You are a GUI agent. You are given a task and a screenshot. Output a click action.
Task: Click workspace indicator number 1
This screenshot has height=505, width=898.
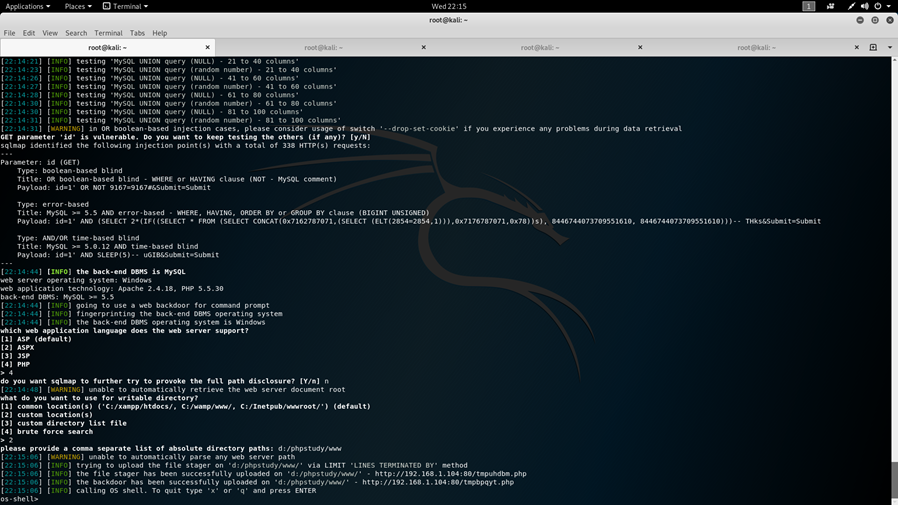pos(809,6)
